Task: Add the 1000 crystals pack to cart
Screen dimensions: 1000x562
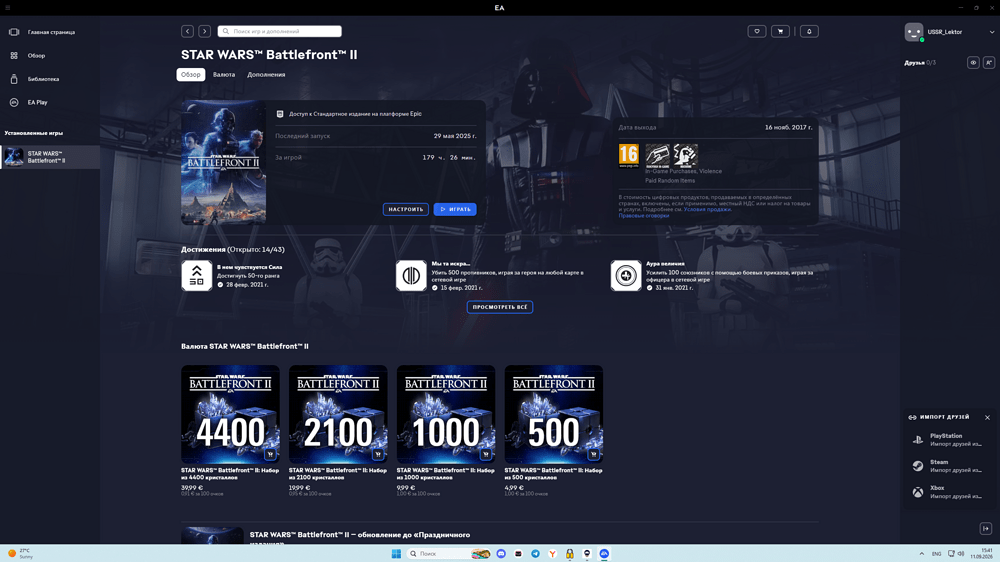Action: coord(485,454)
